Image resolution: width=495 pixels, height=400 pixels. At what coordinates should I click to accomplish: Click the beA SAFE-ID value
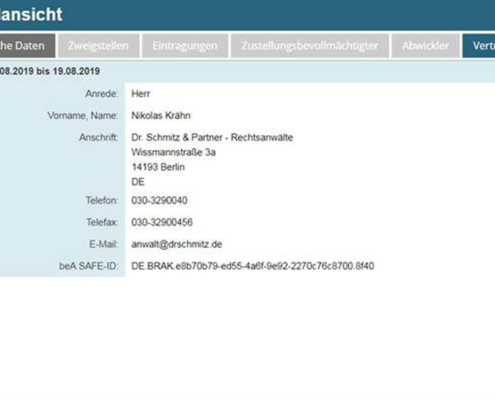pos(253,266)
